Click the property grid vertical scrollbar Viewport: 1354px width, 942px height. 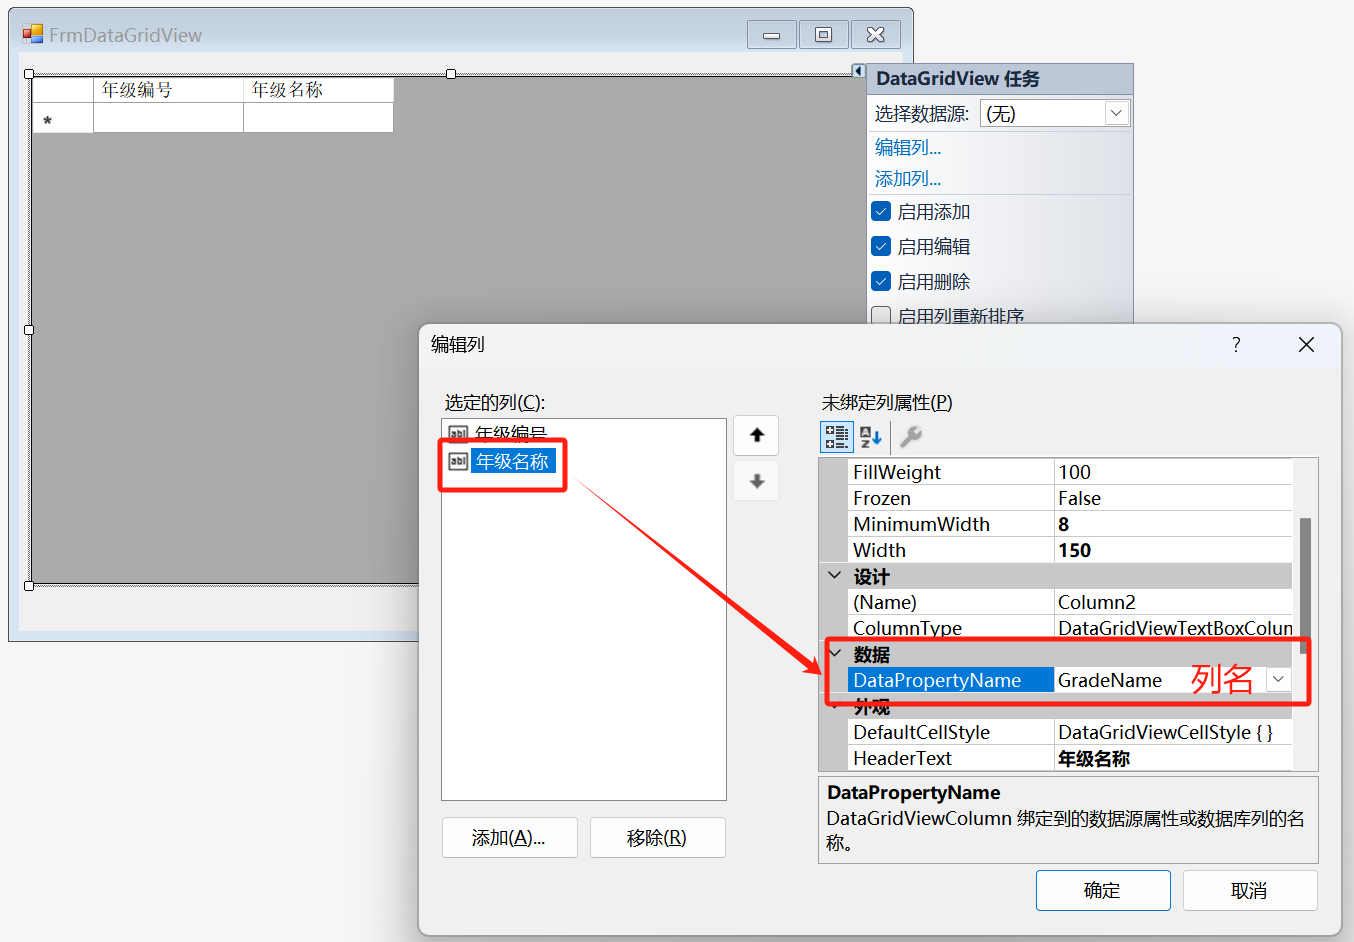[1304, 585]
